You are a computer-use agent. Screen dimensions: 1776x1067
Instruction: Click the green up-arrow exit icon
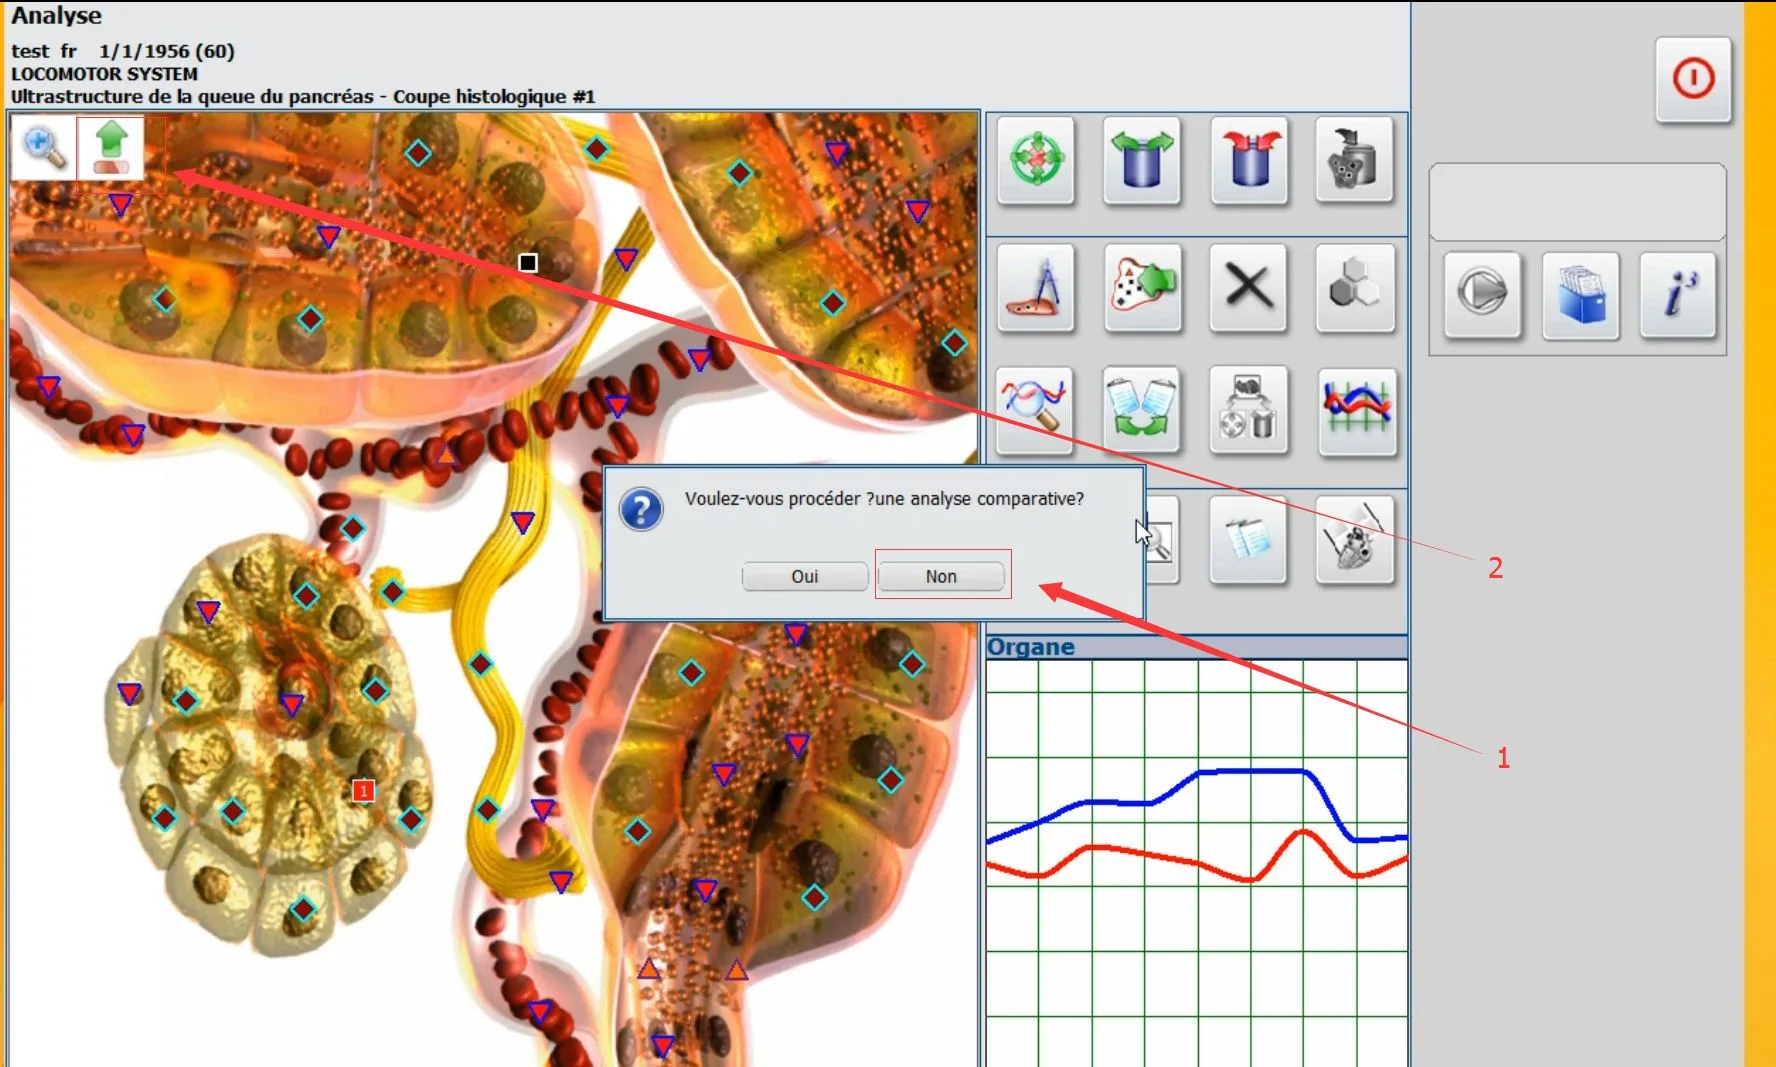(x=111, y=148)
